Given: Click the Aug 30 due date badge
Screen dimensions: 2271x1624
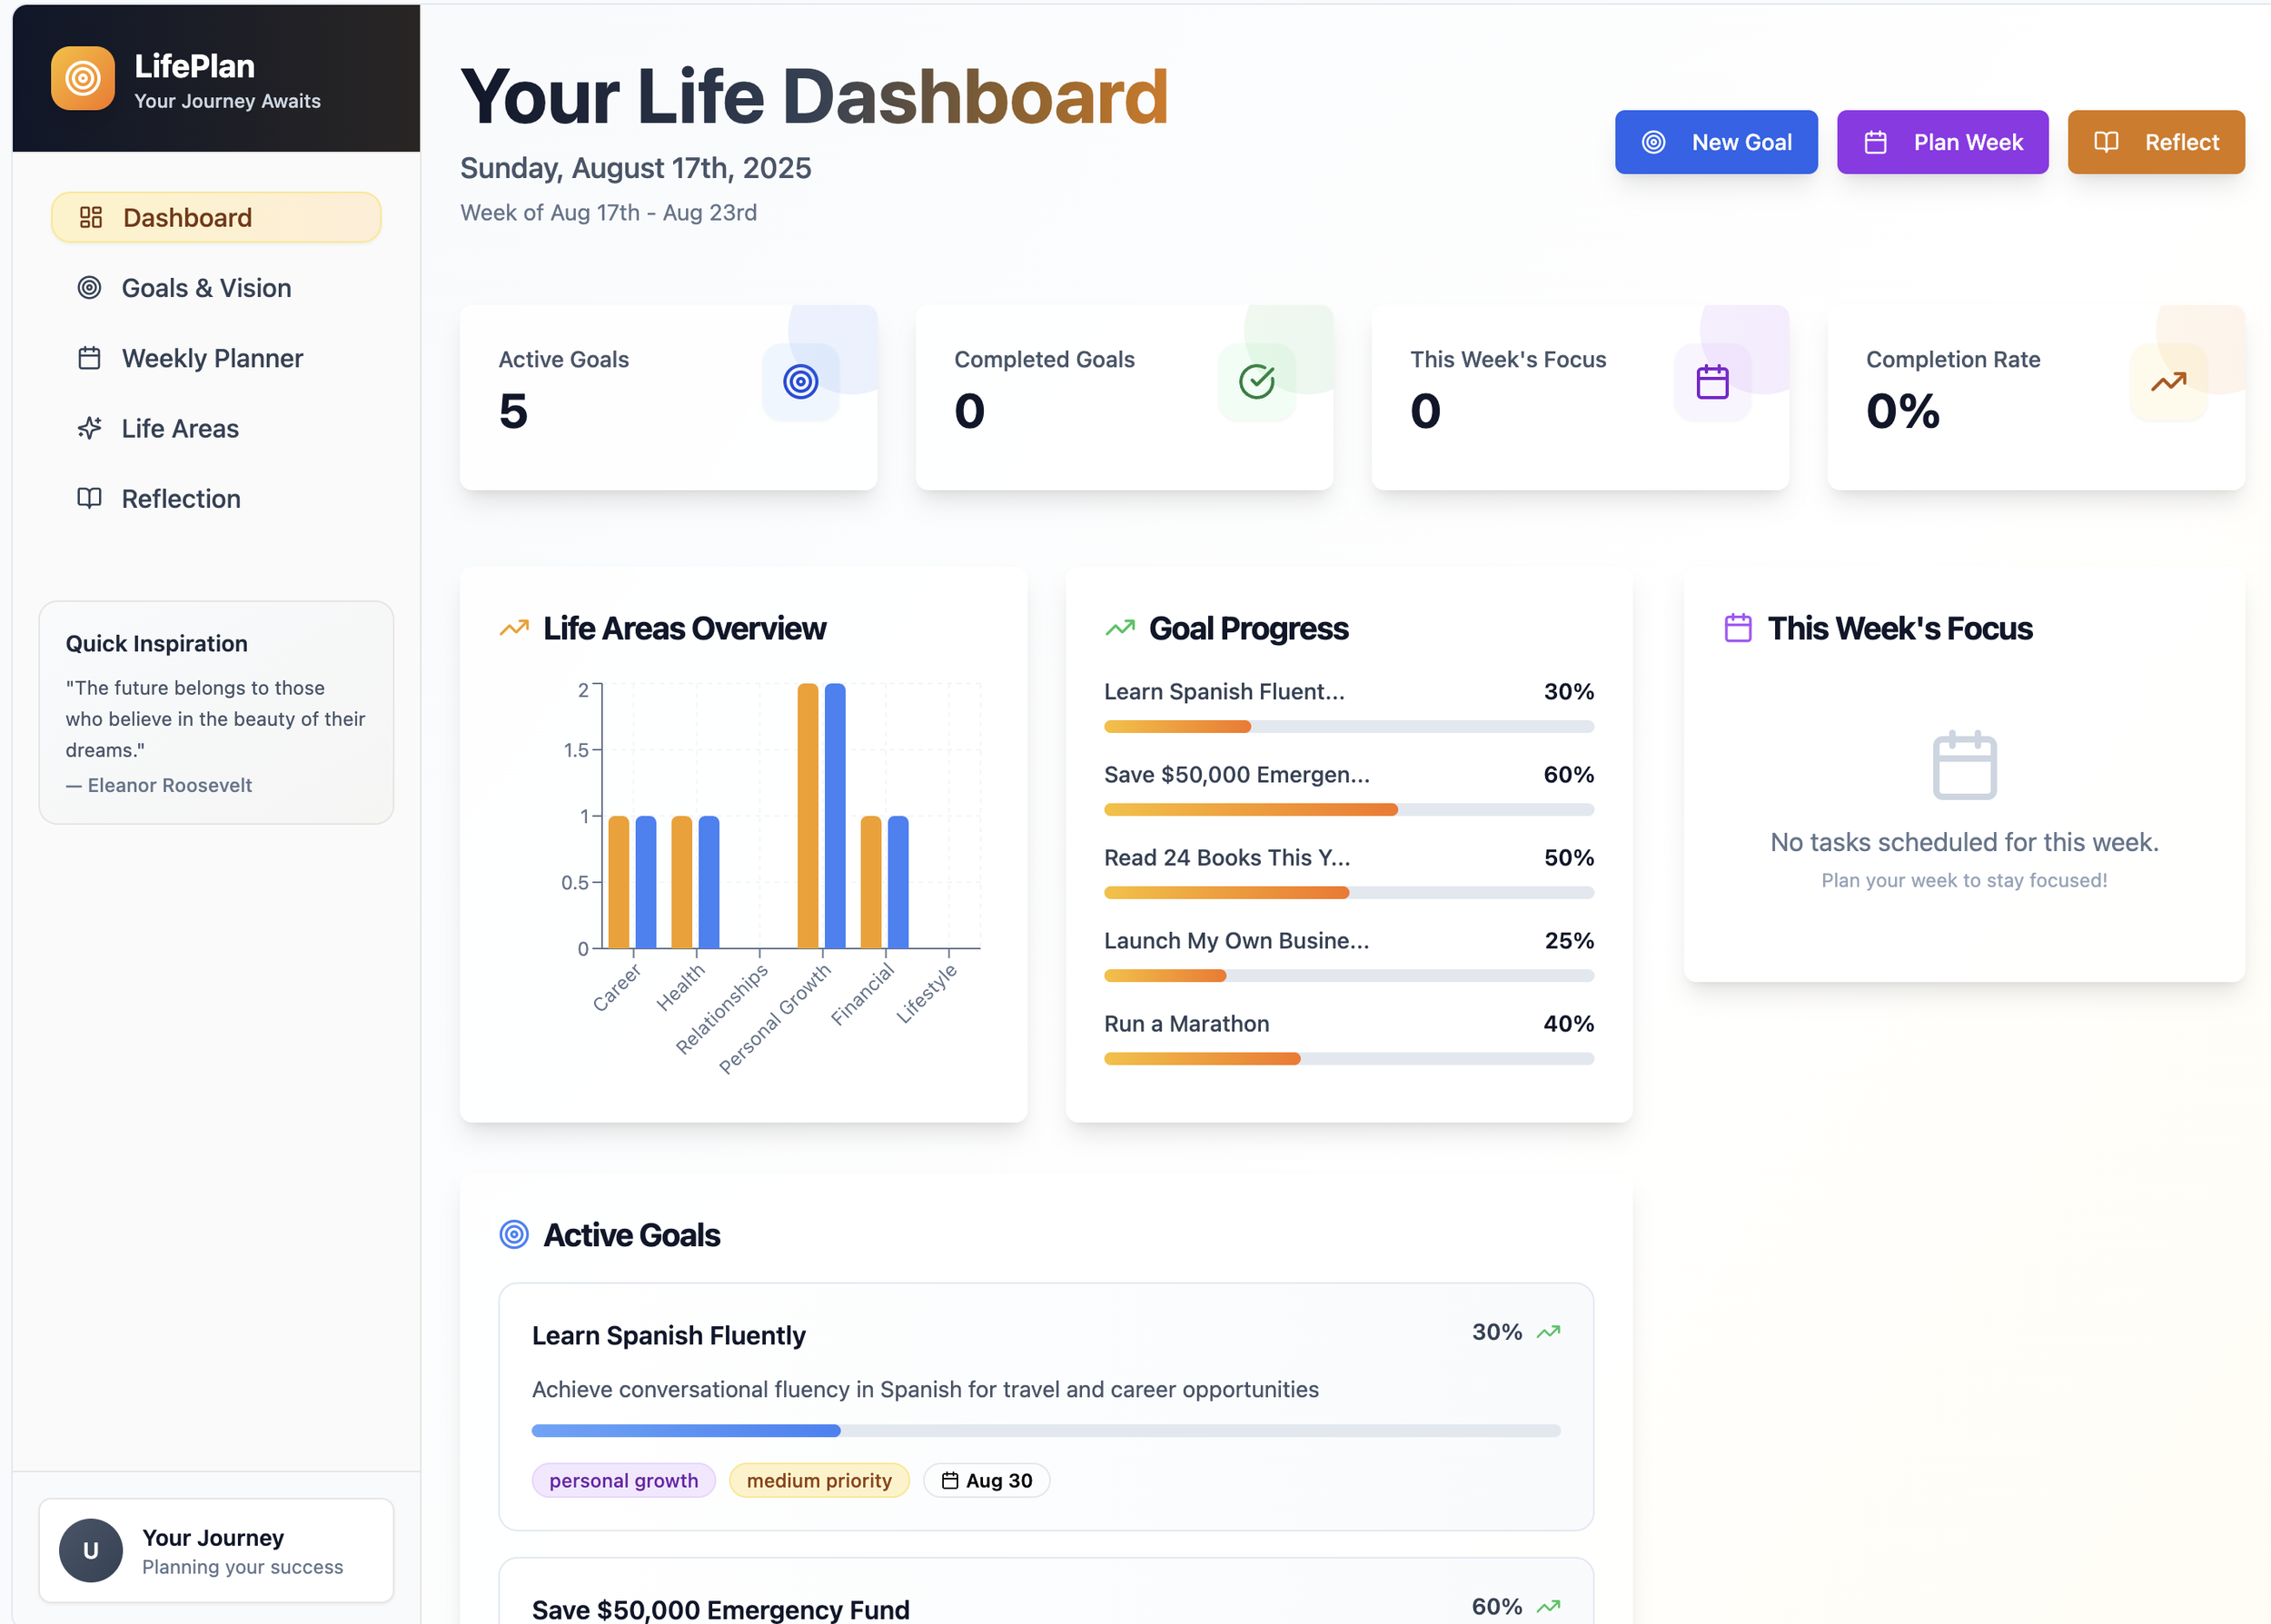Looking at the screenshot, I should coord(986,1480).
